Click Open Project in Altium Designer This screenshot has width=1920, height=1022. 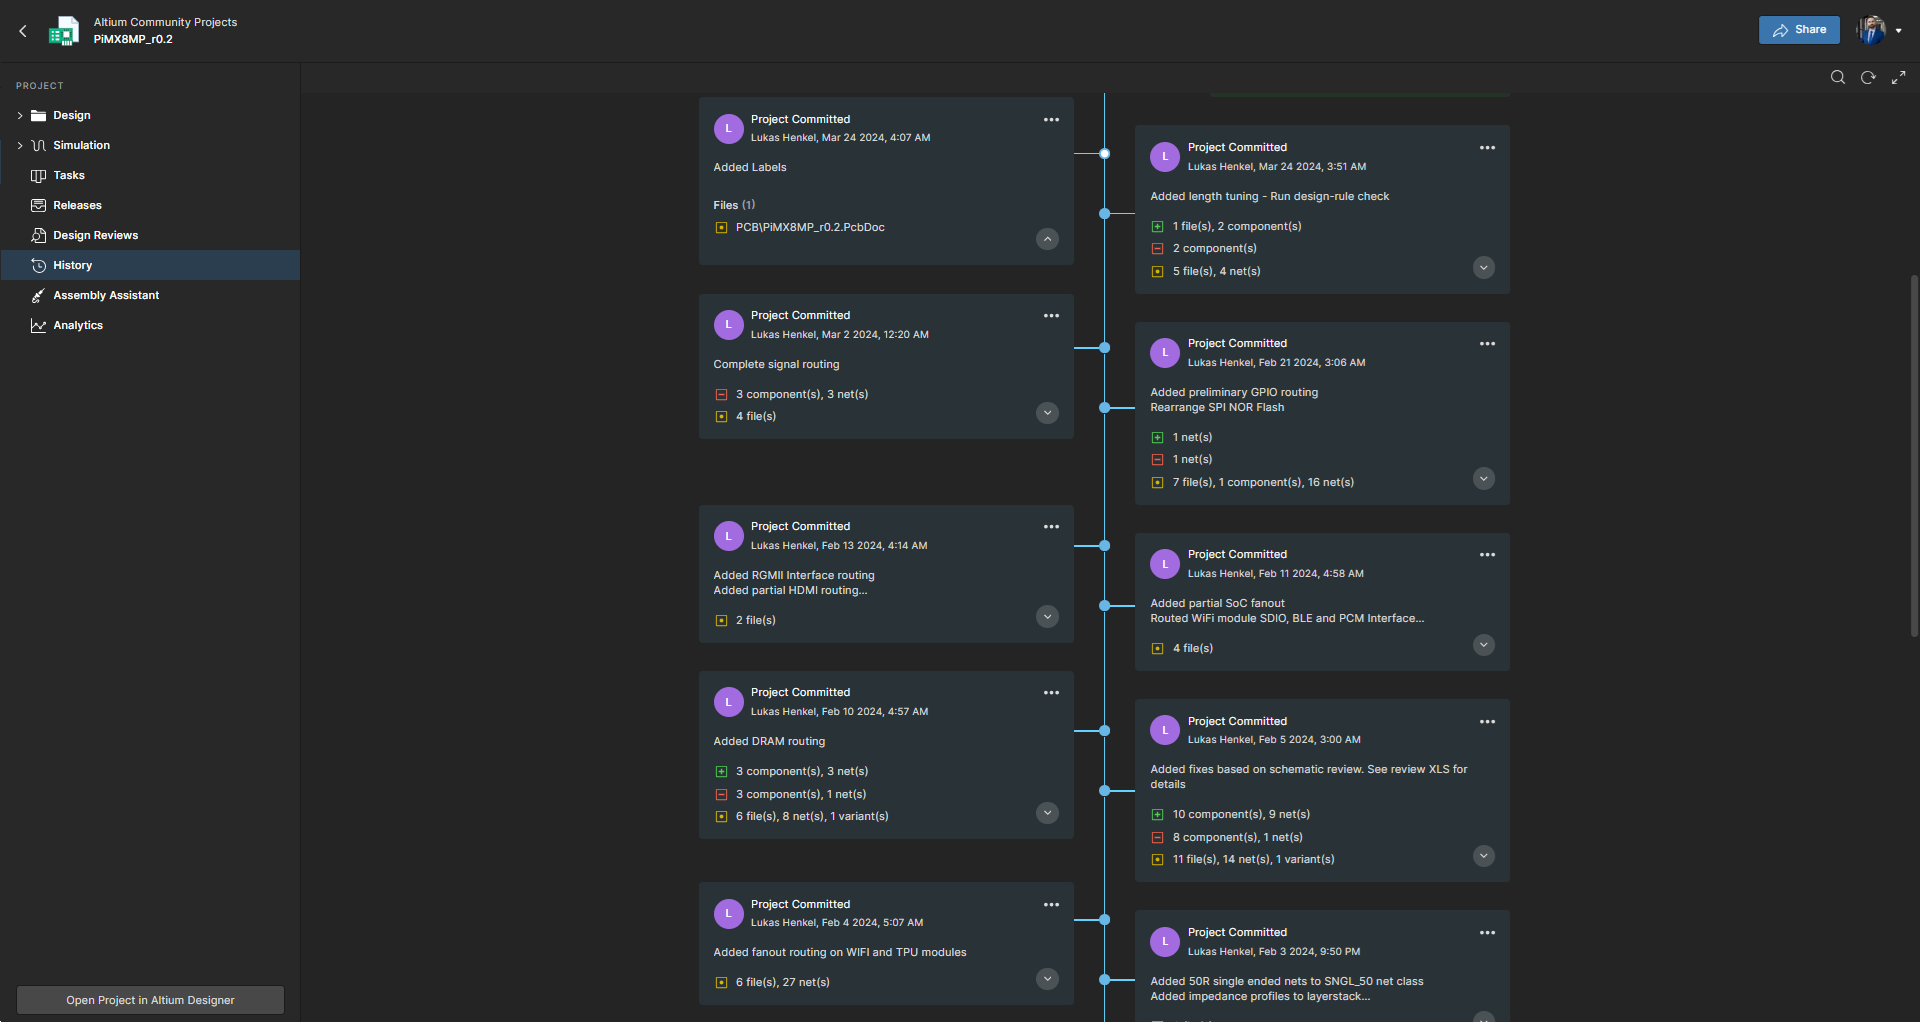point(150,1000)
